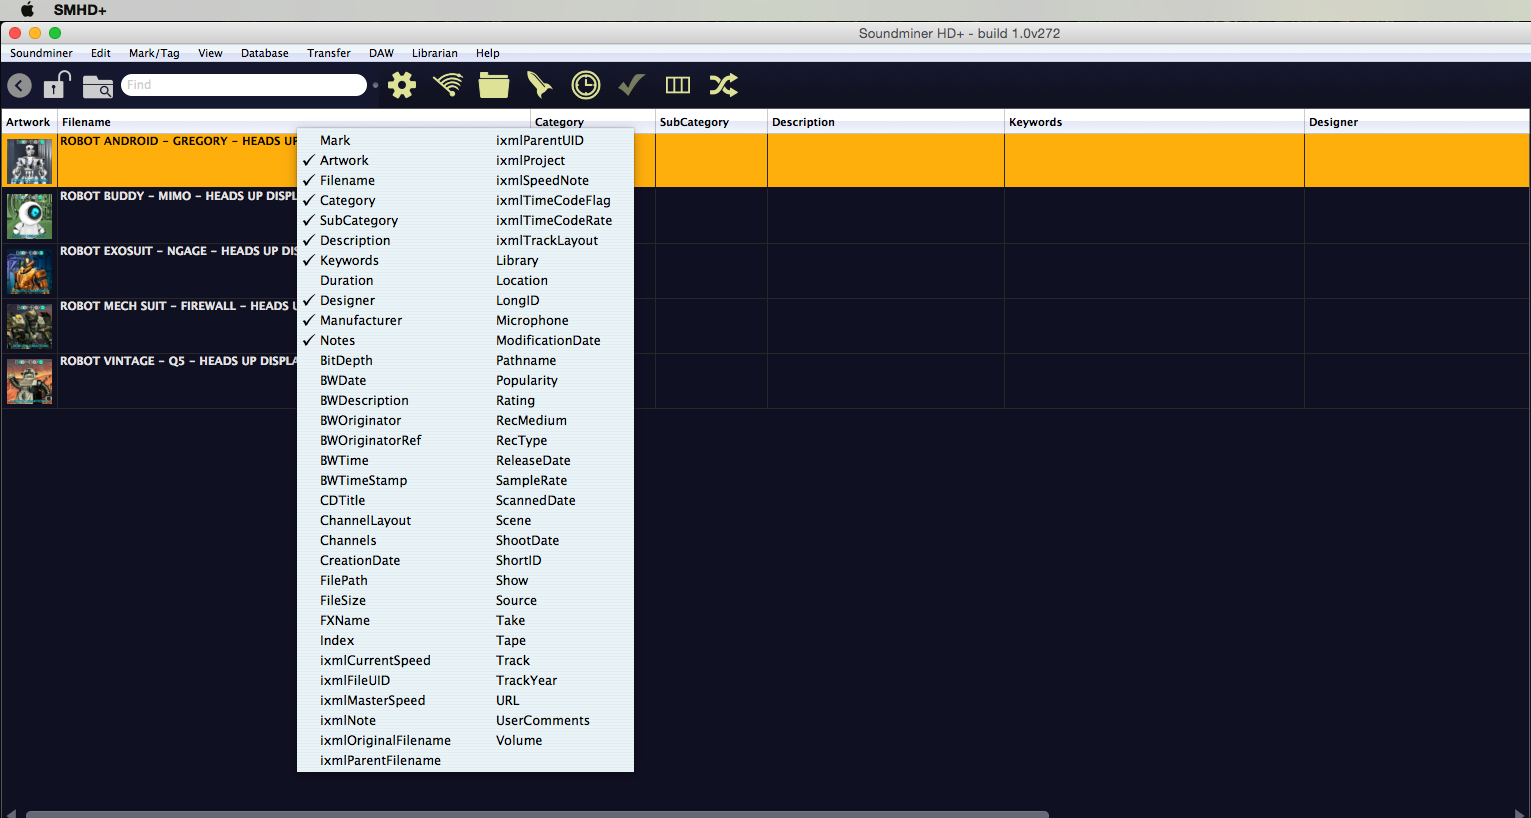Open preferences gear icon
The image size is (1531, 818).
(402, 85)
